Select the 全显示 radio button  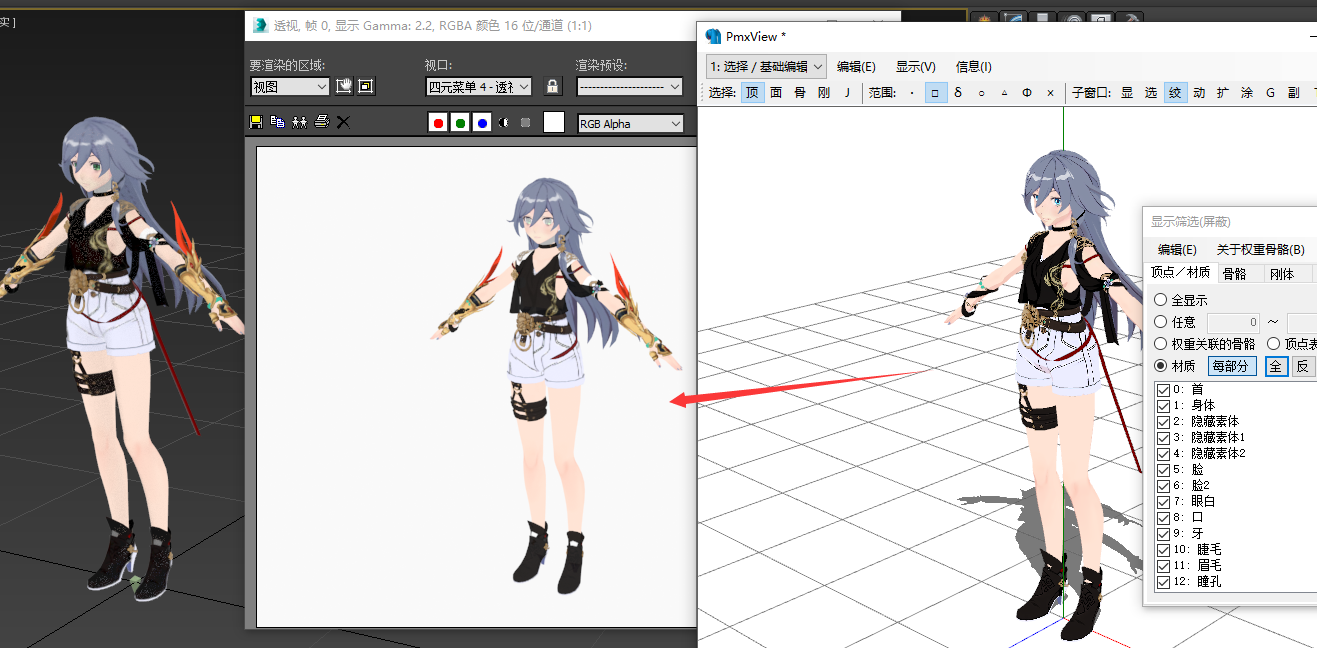[1159, 299]
